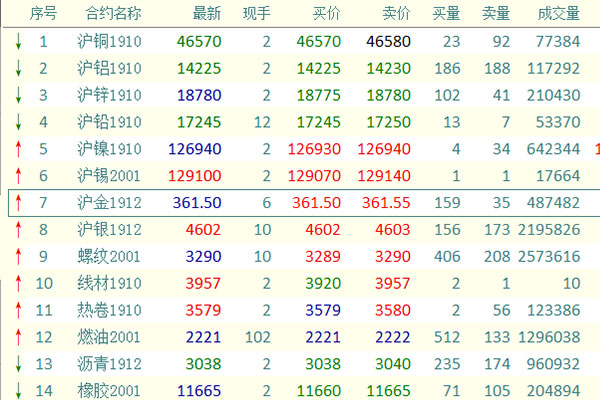Click bid price 18775 of 沪锌1910
Viewport: 600px width, 400px height.
[319, 95]
